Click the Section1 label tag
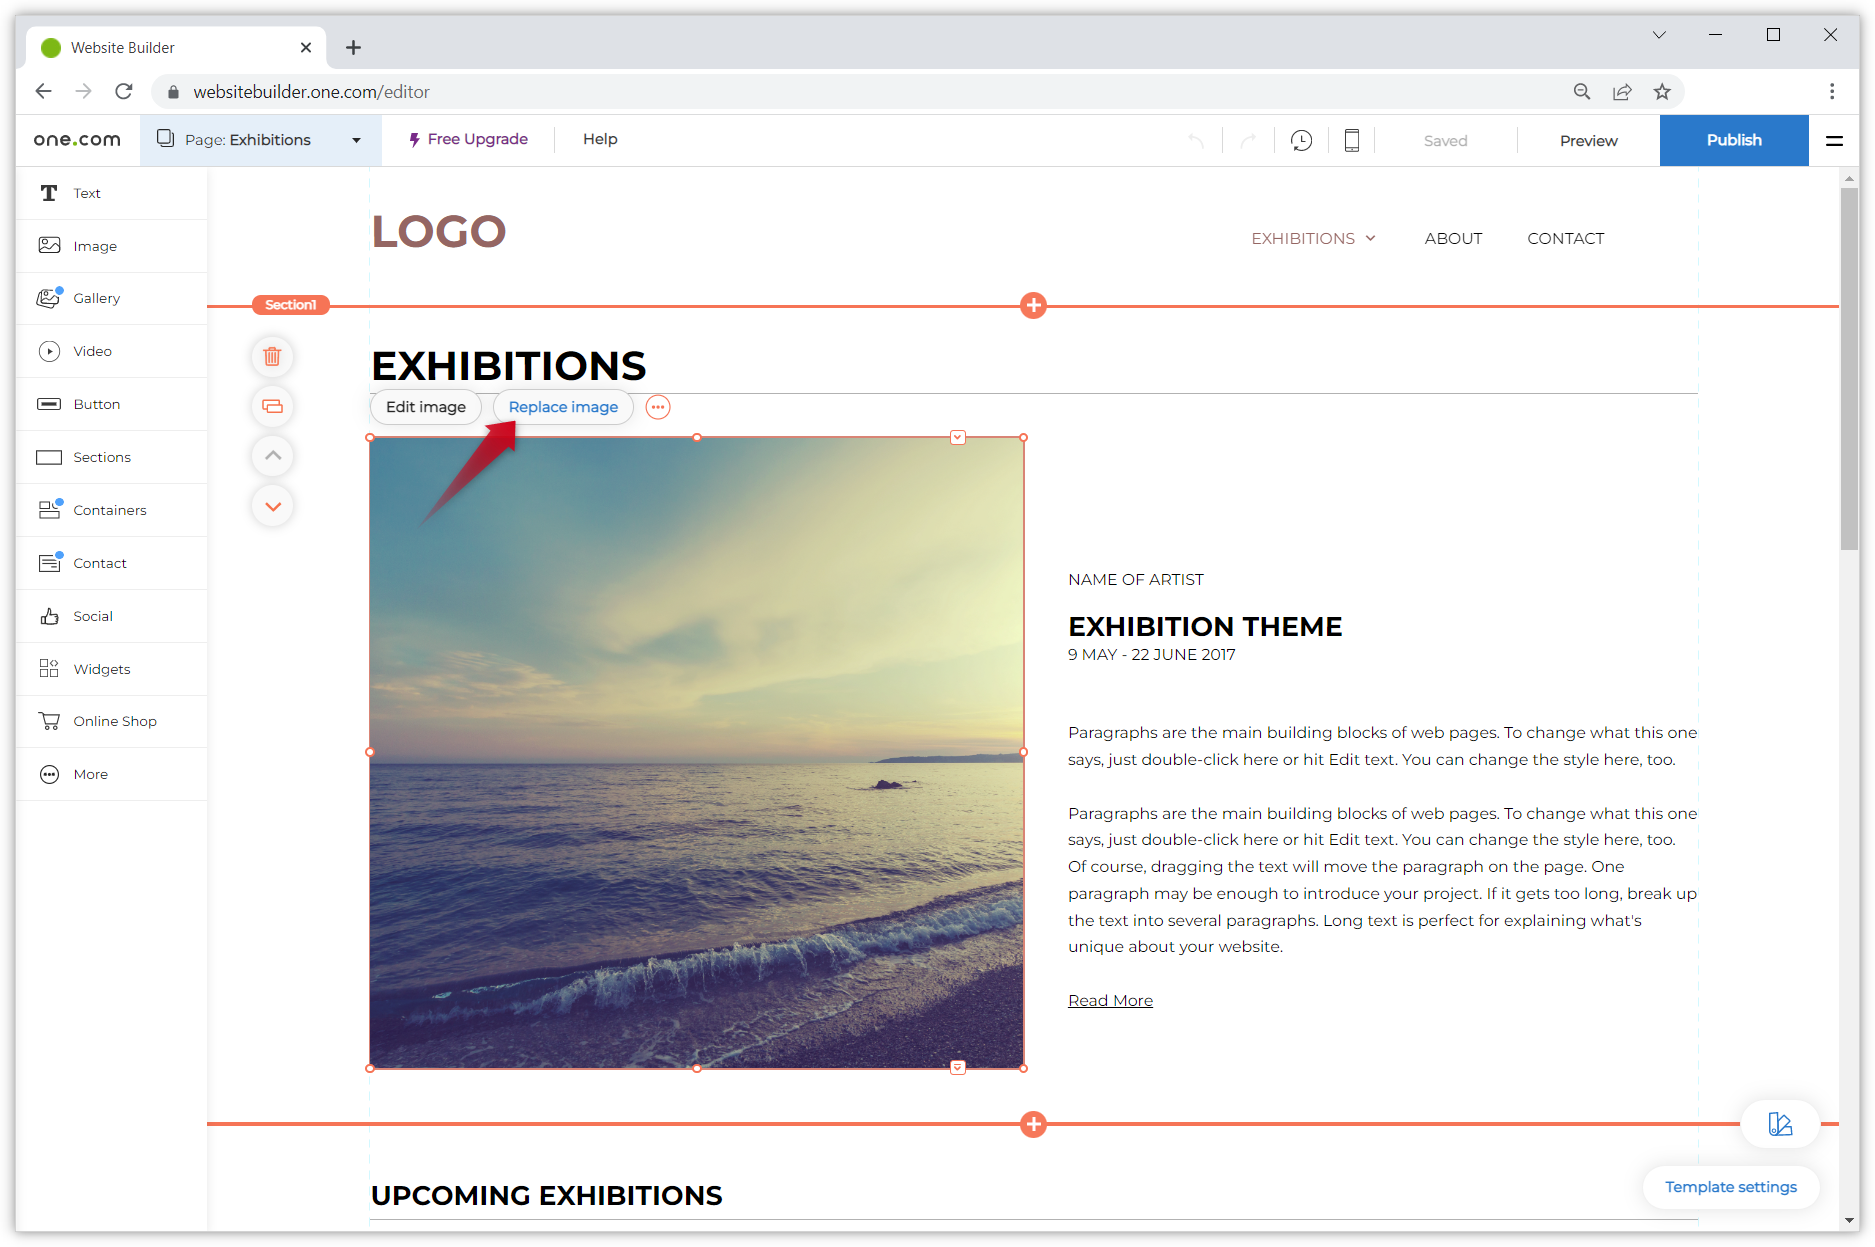The height and width of the screenshot is (1247, 1875). [x=290, y=305]
